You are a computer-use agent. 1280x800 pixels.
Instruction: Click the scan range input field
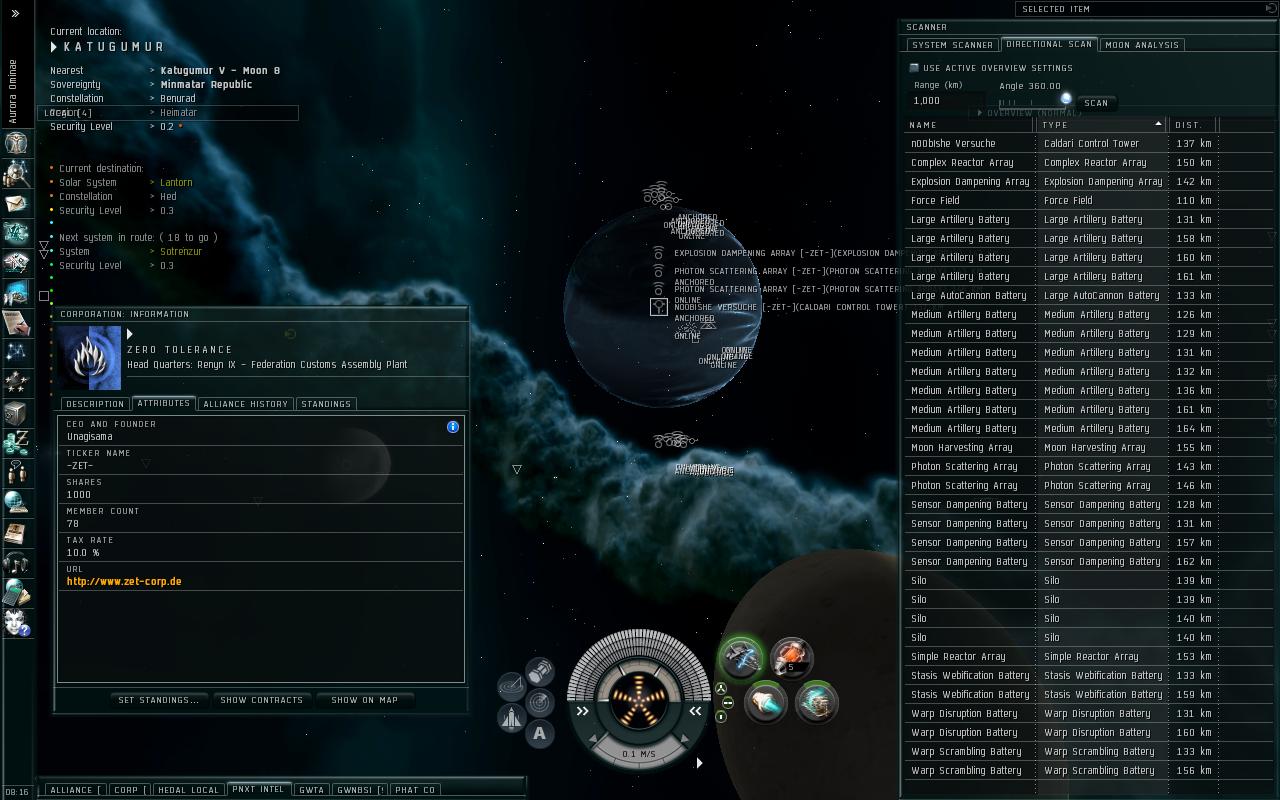(x=948, y=101)
